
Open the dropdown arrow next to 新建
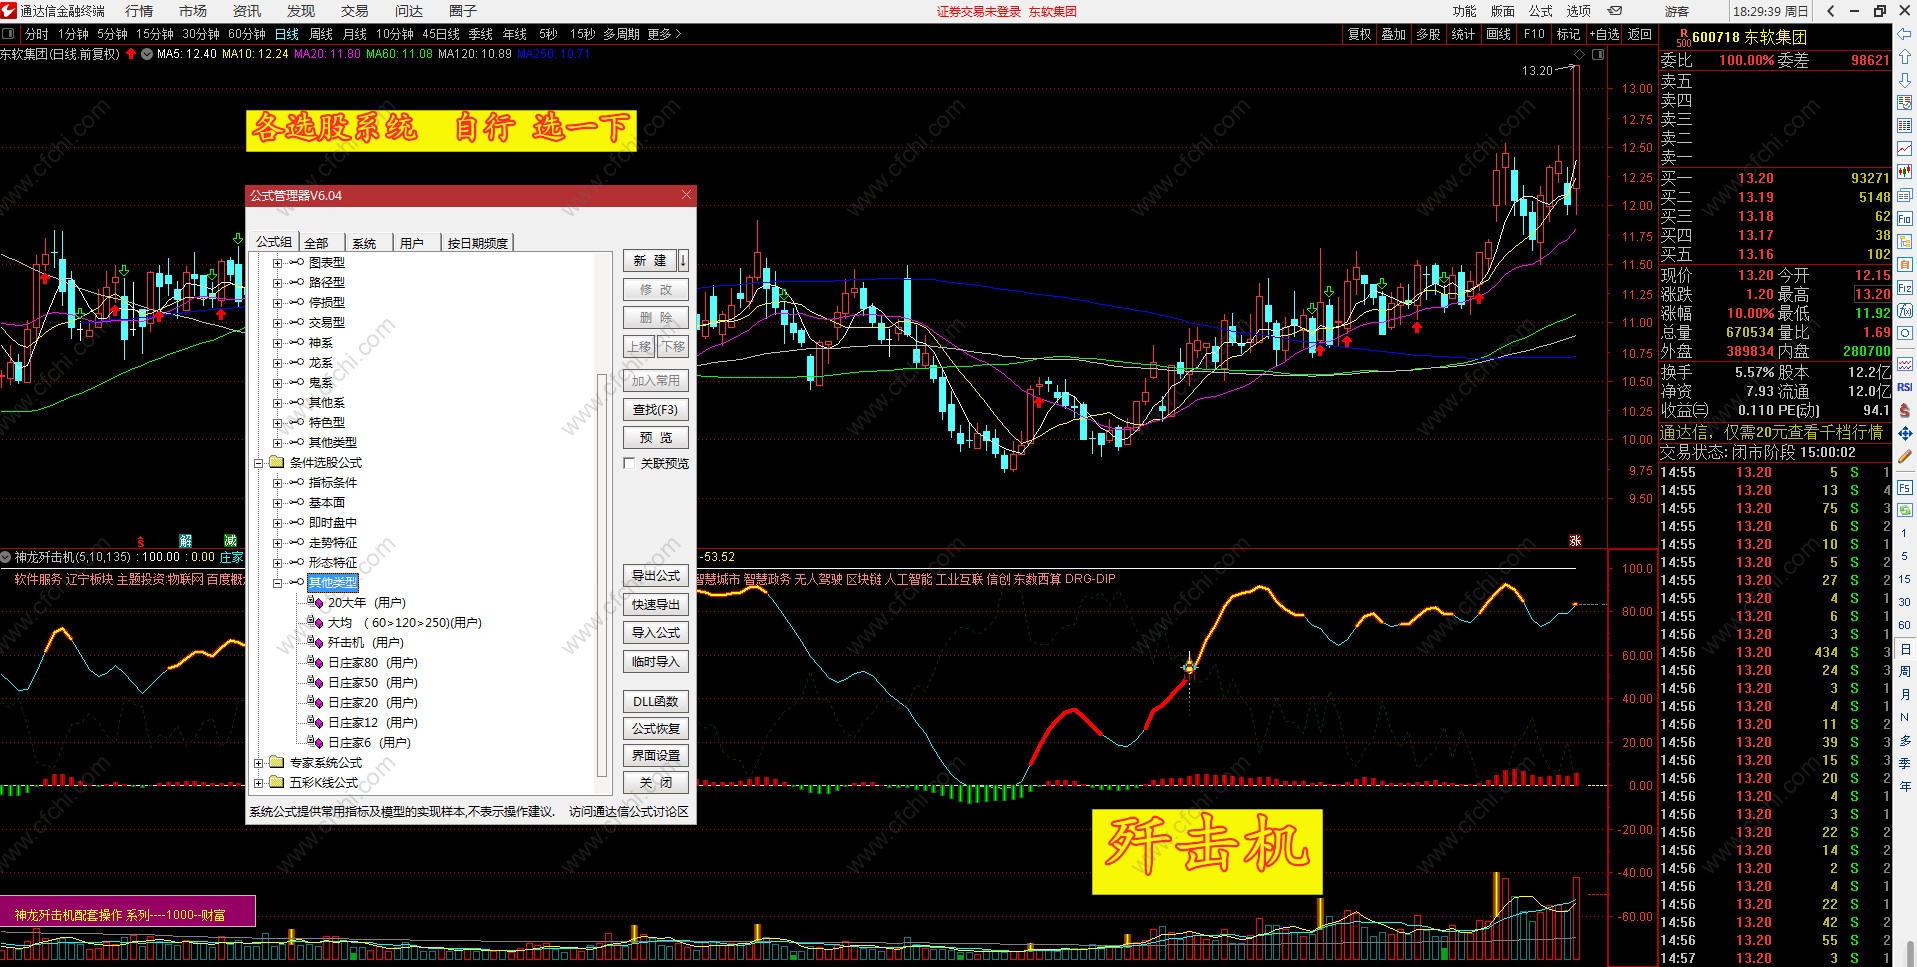pyautogui.click(x=683, y=261)
